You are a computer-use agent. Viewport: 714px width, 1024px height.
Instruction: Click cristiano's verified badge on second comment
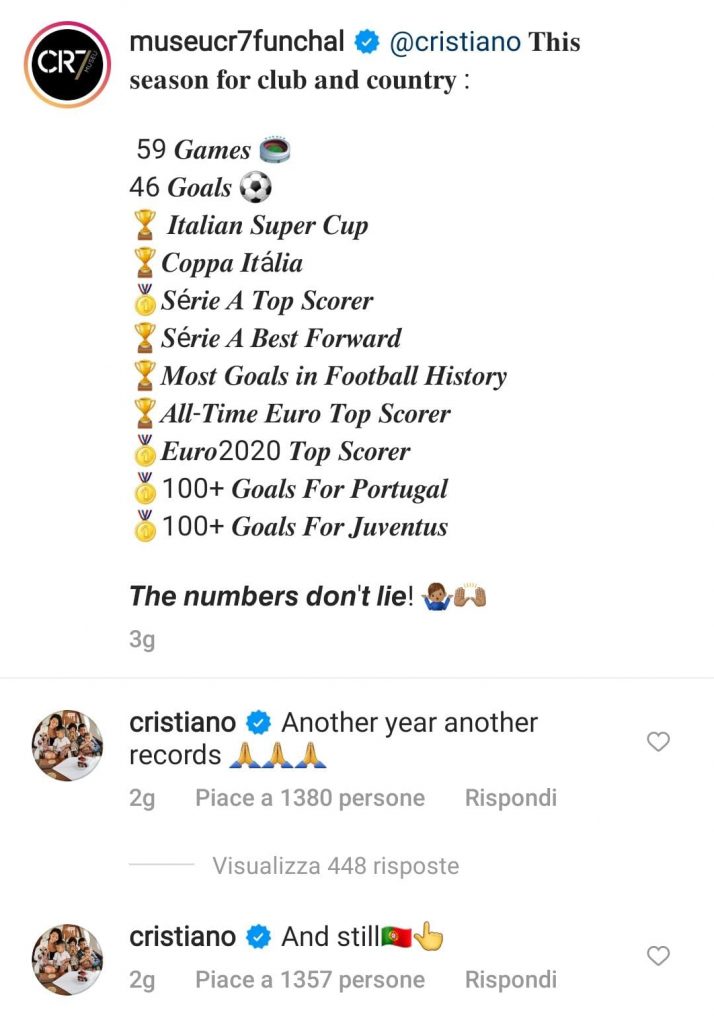259,937
